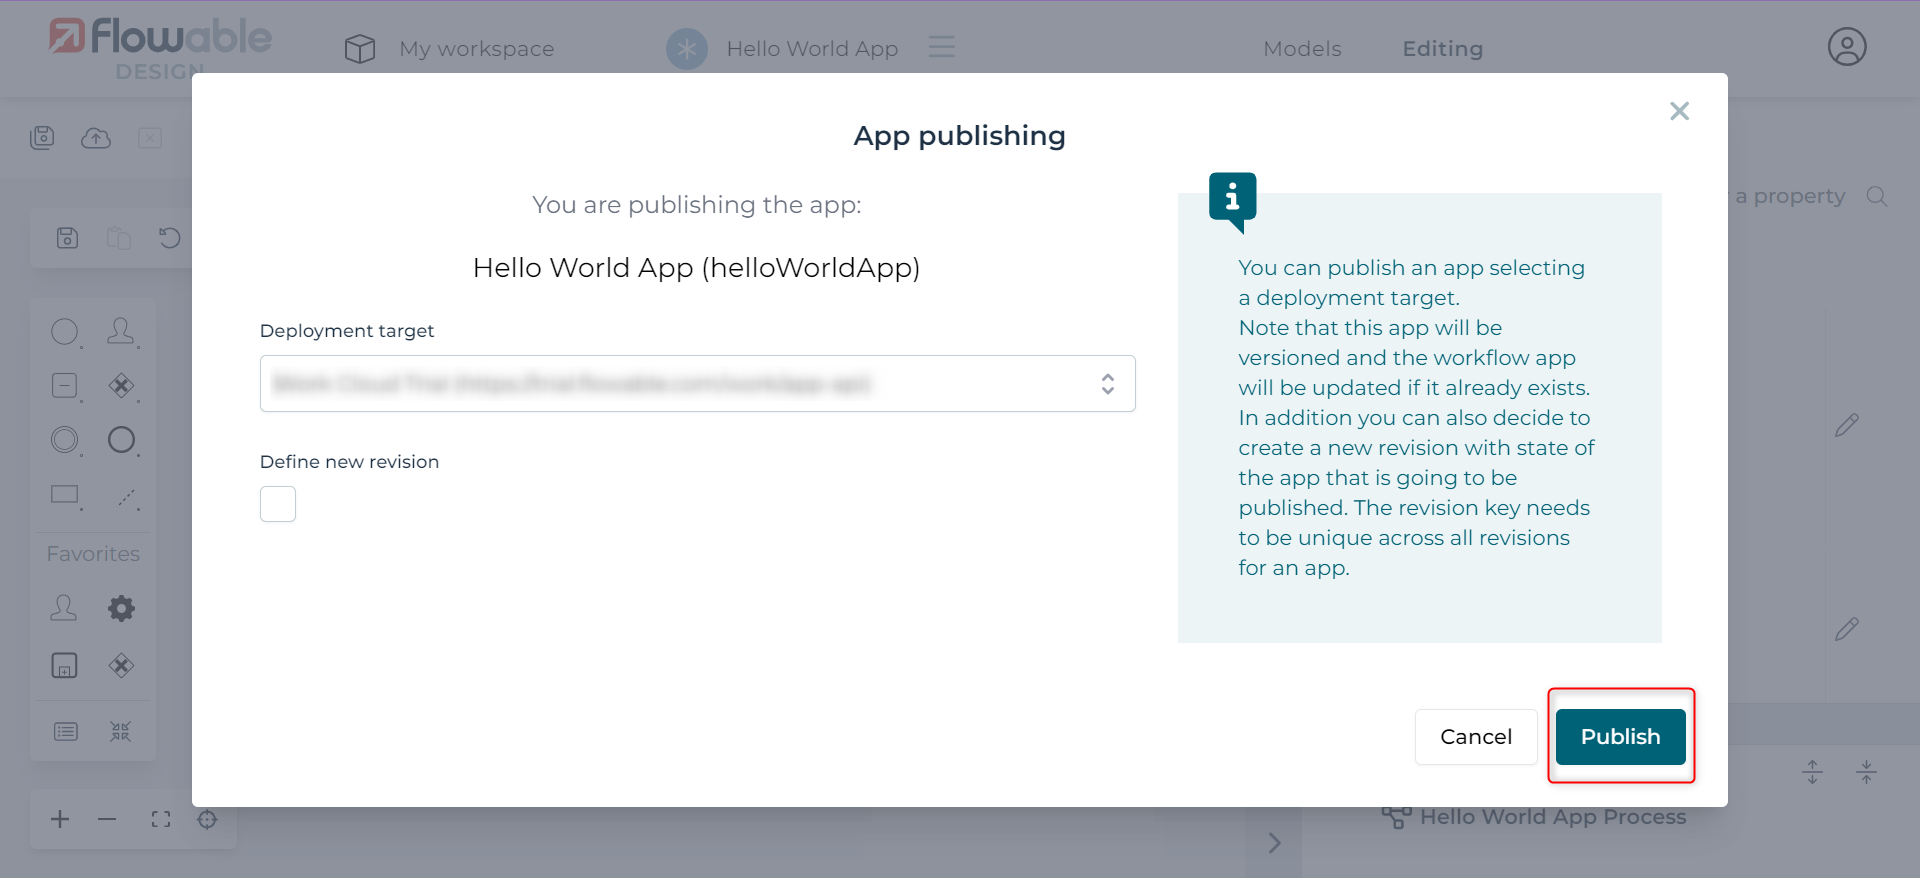Screen dimensions: 1920x878
Task: Open the user profile icon
Action: (1846, 47)
